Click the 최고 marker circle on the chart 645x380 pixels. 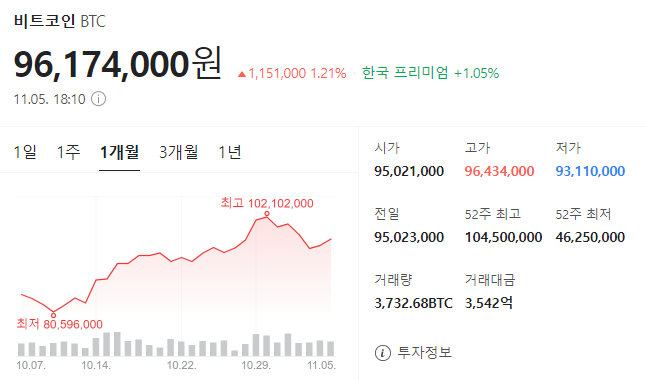click(267, 213)
